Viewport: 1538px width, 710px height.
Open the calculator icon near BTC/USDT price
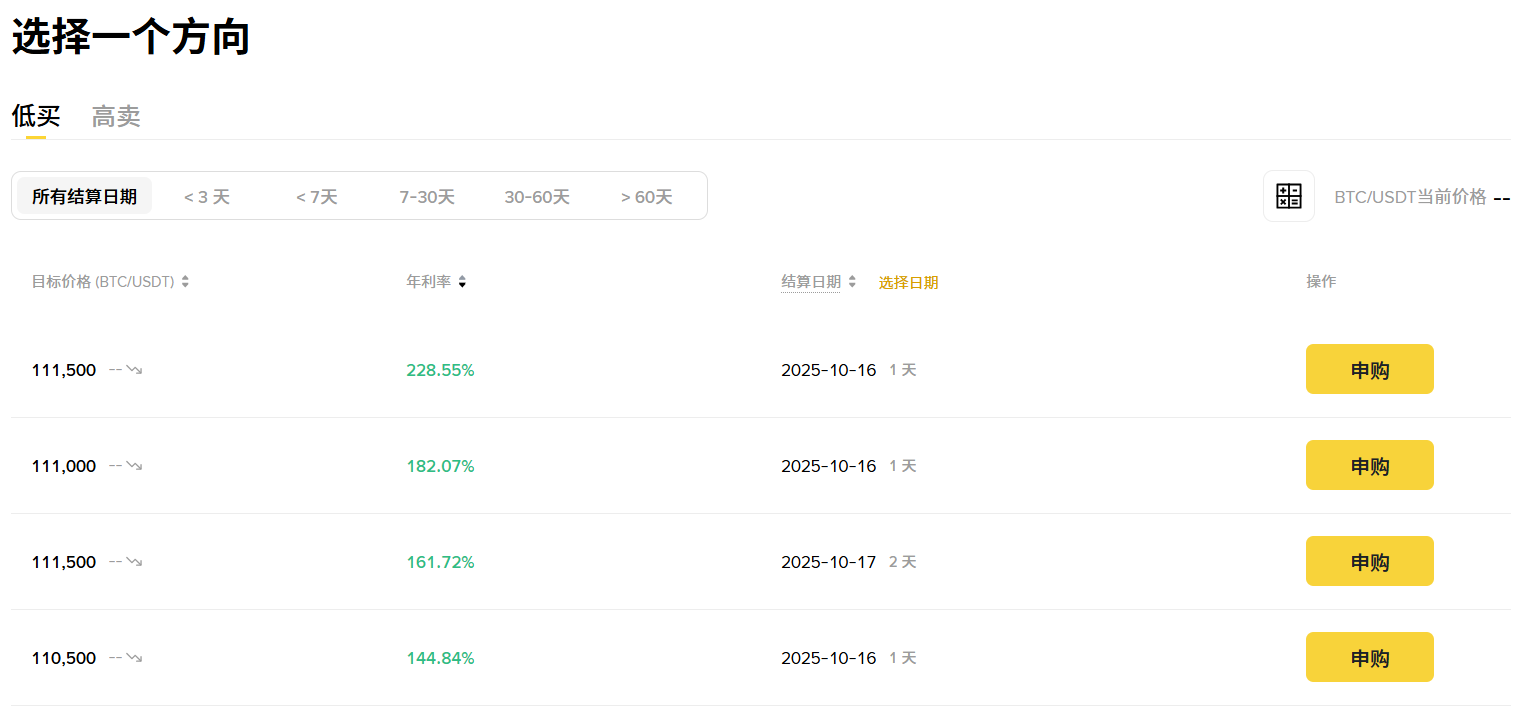tap(1288, 196)
